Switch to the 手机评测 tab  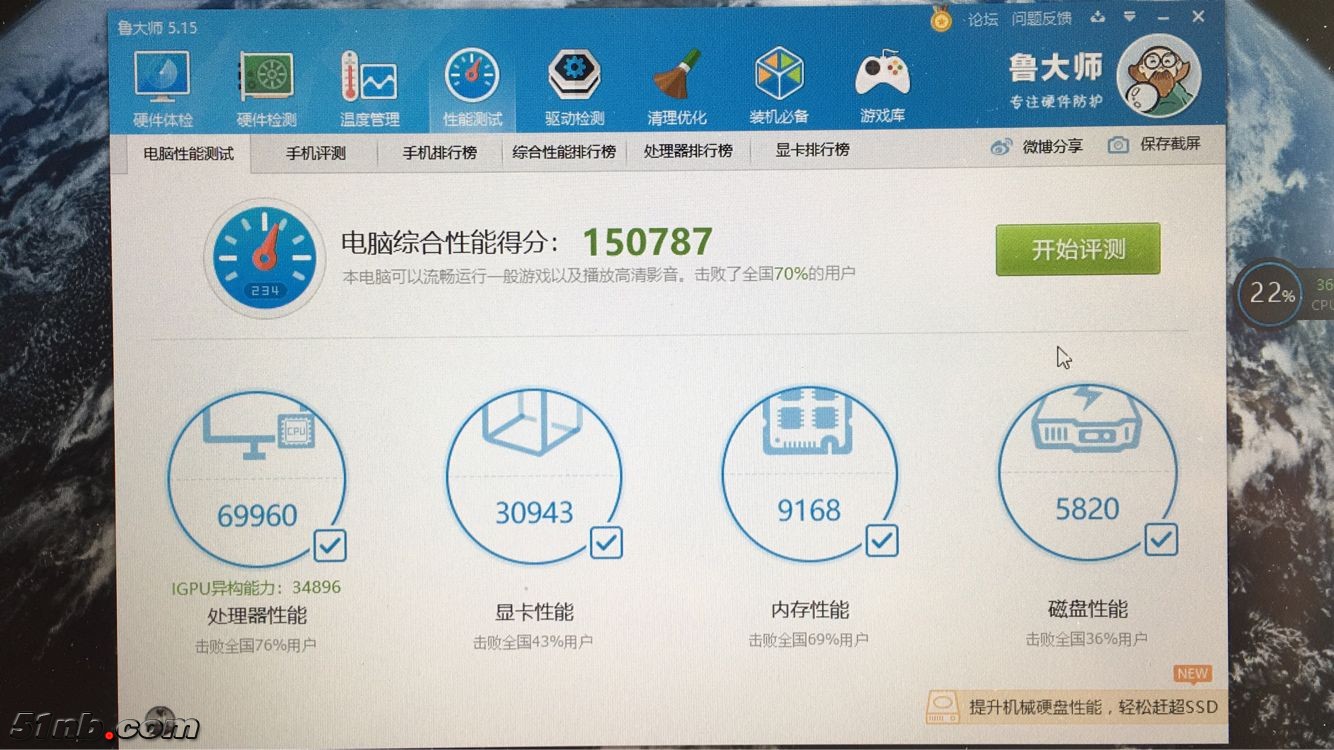pyautogui.click(x=315, y=153)
